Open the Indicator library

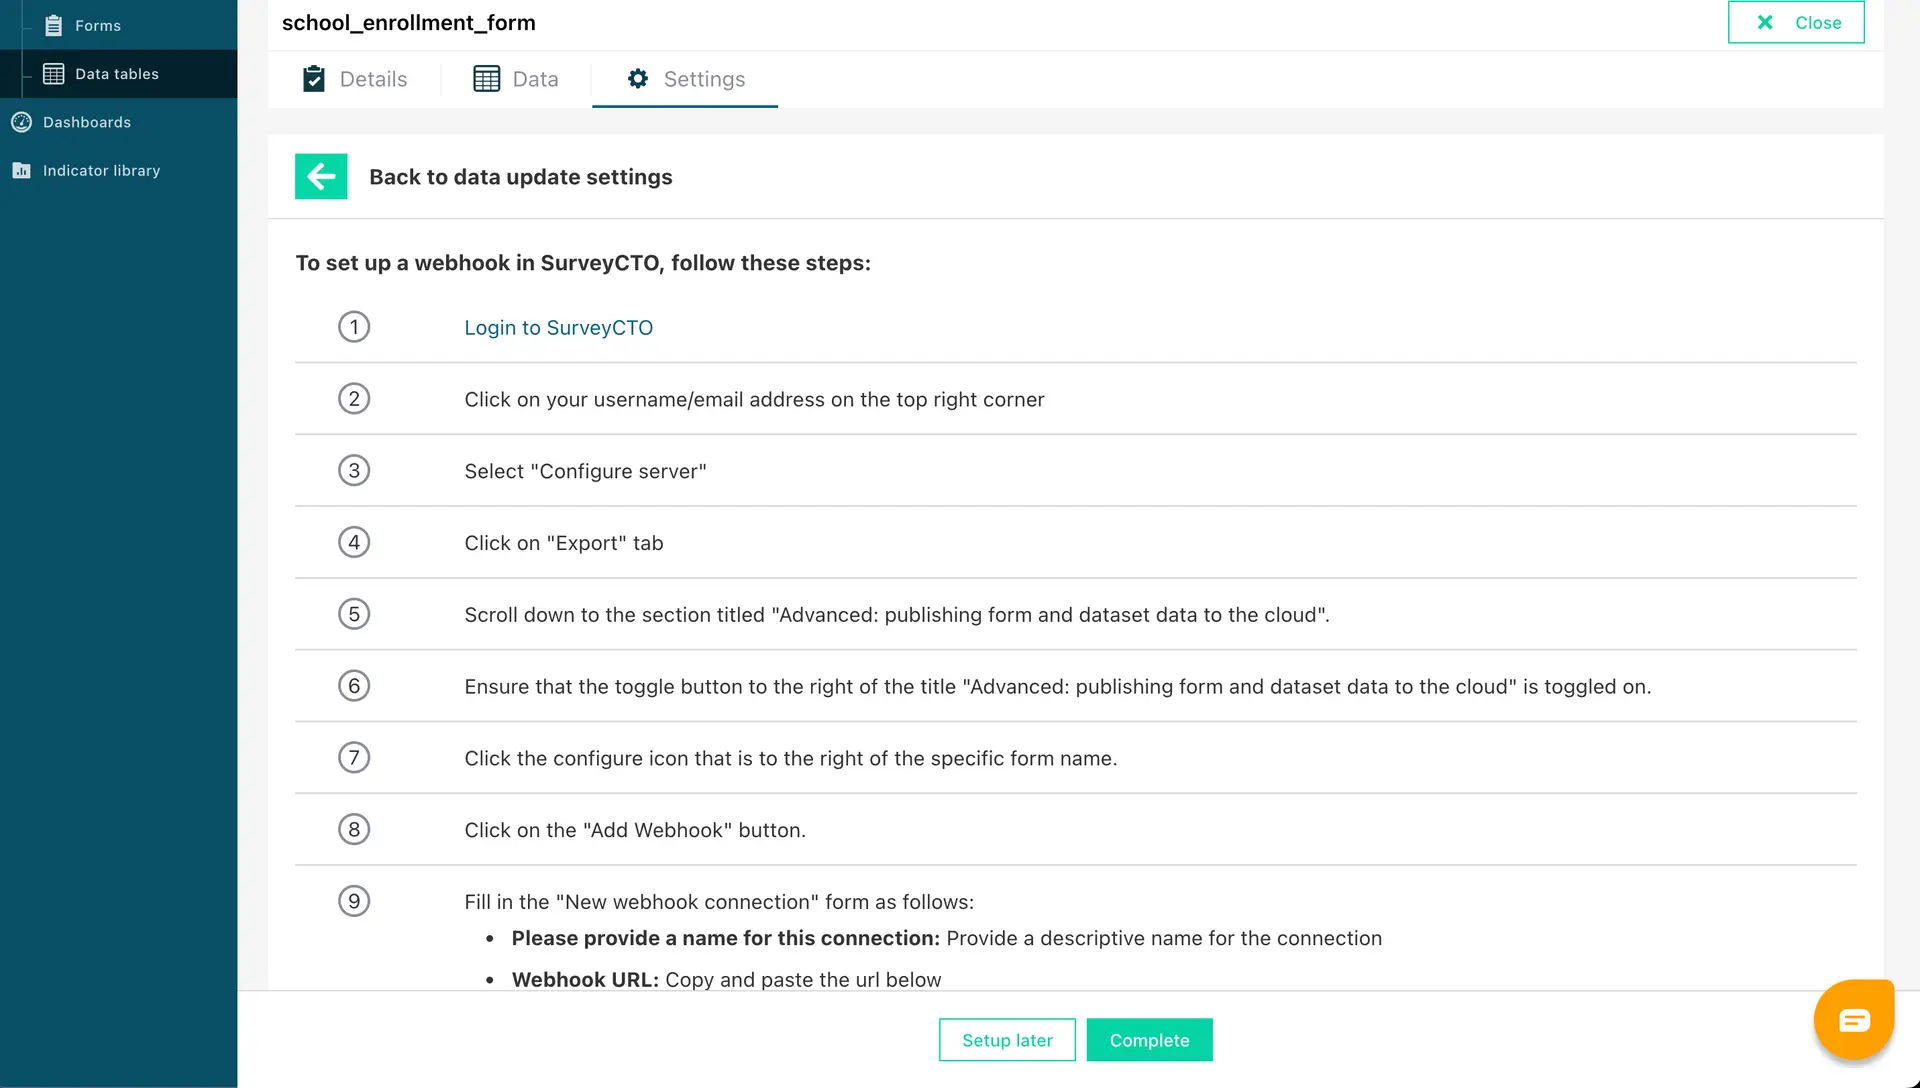tap(101, 170)
